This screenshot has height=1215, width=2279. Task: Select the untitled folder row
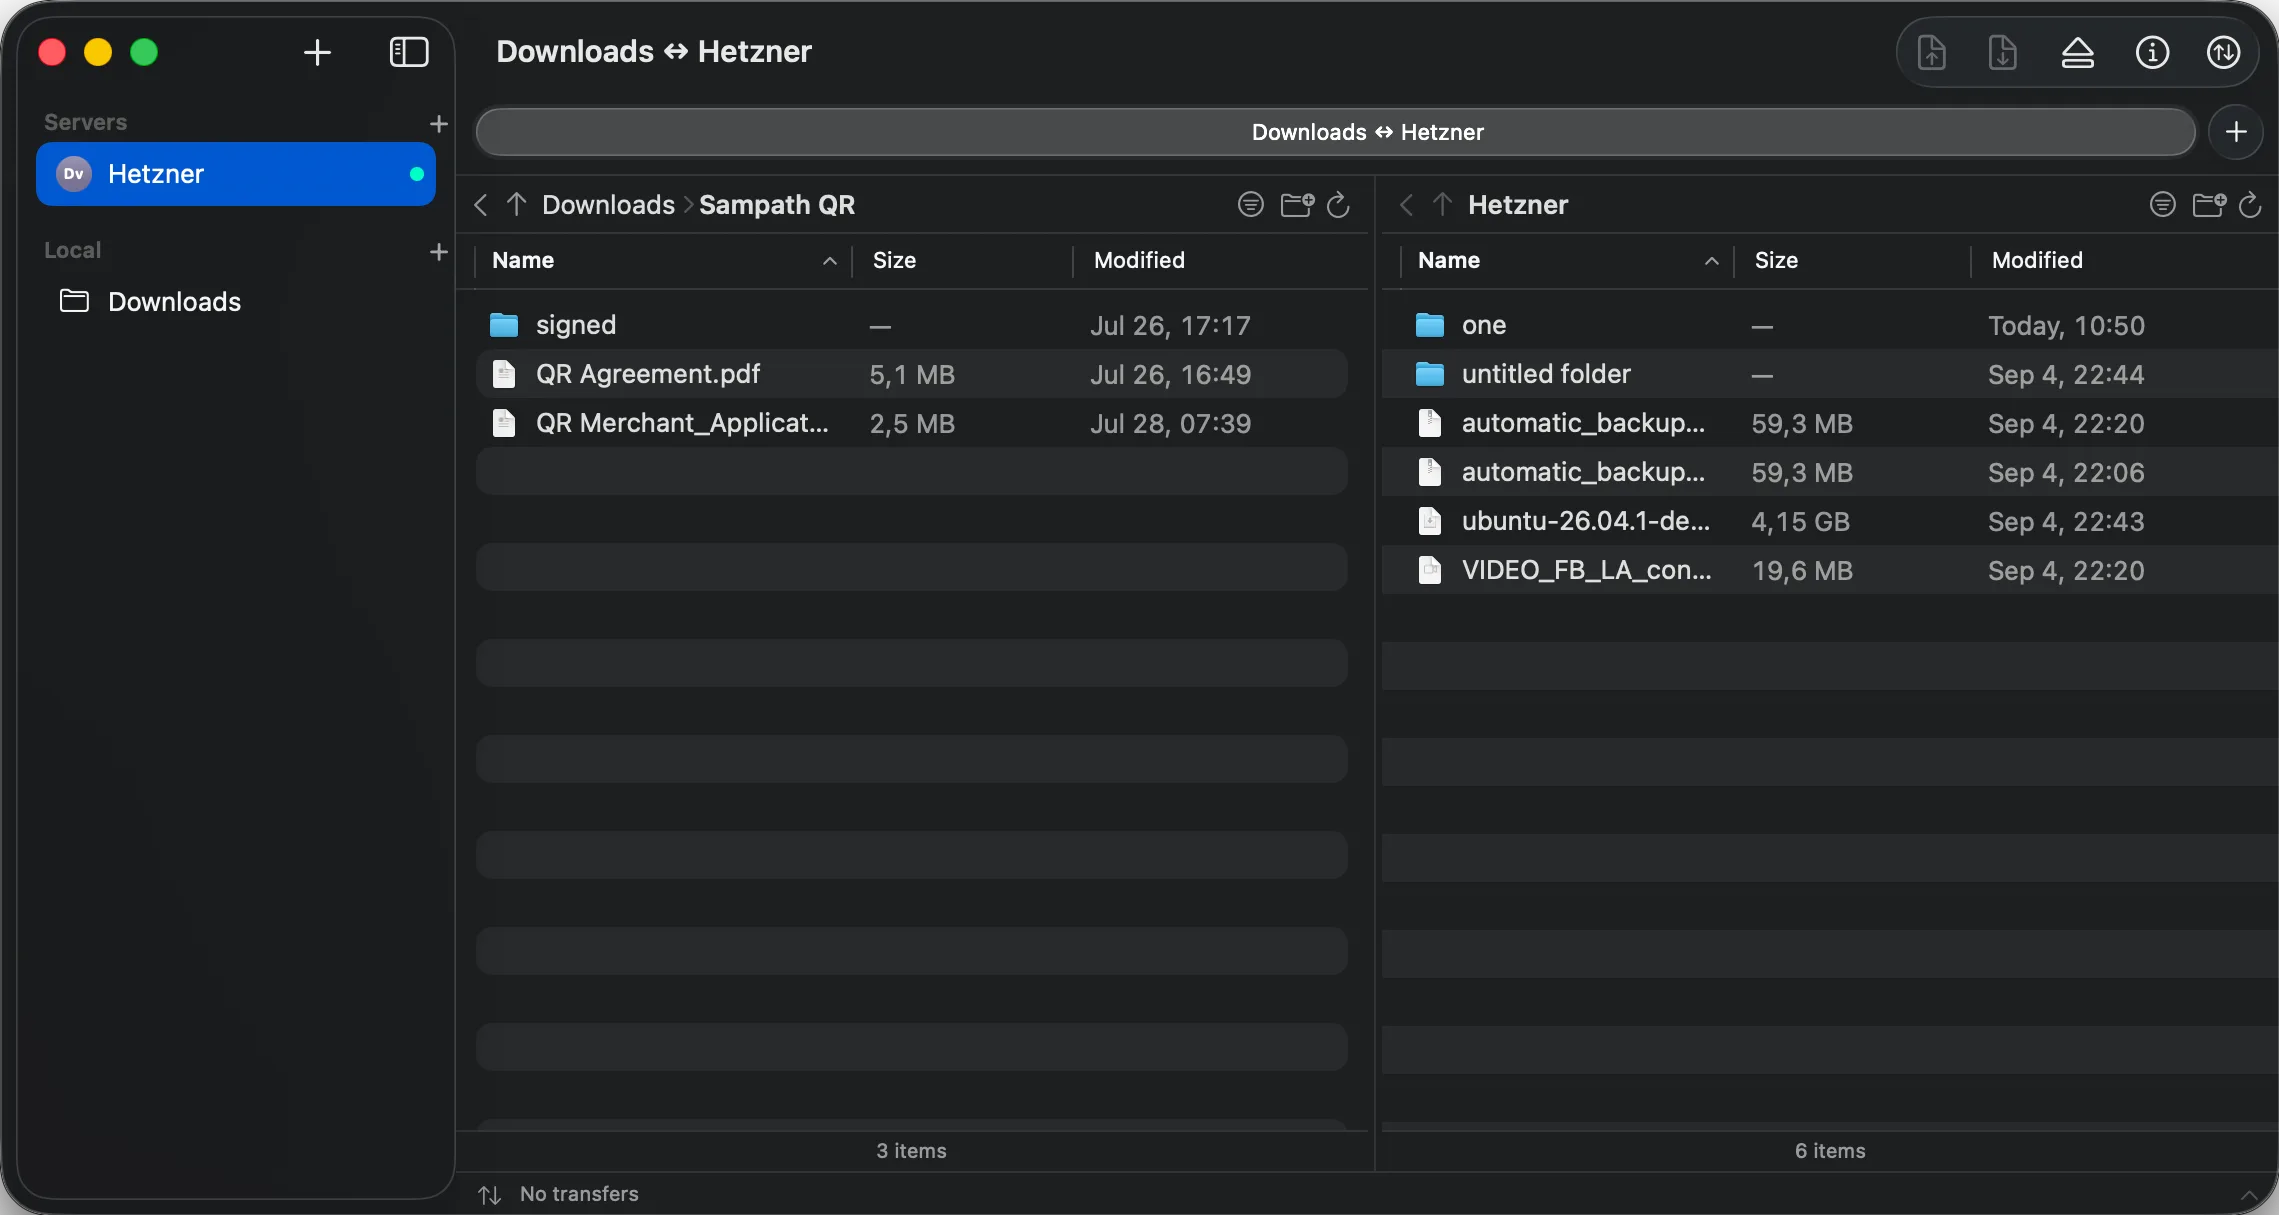[x=1829, y=374]
